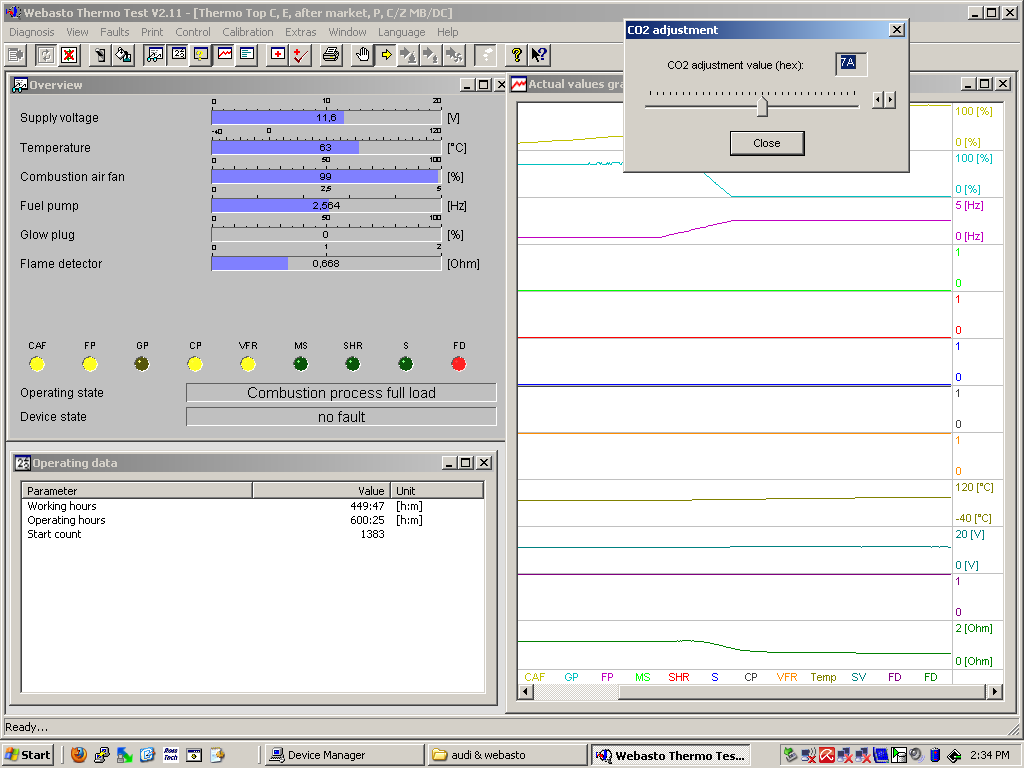Click the CAF yellow status indicator

tap(37, 364)
